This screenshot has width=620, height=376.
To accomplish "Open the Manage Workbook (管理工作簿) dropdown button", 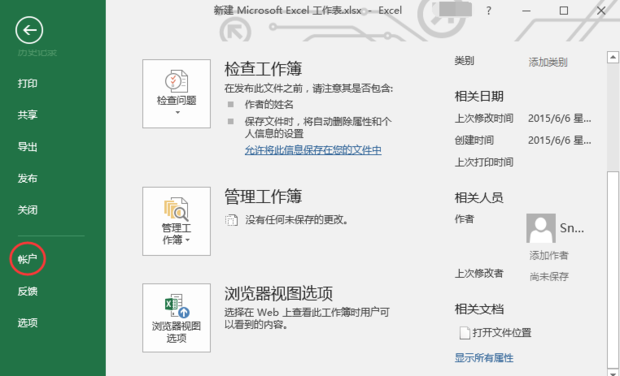I will (x=176, y=221).
